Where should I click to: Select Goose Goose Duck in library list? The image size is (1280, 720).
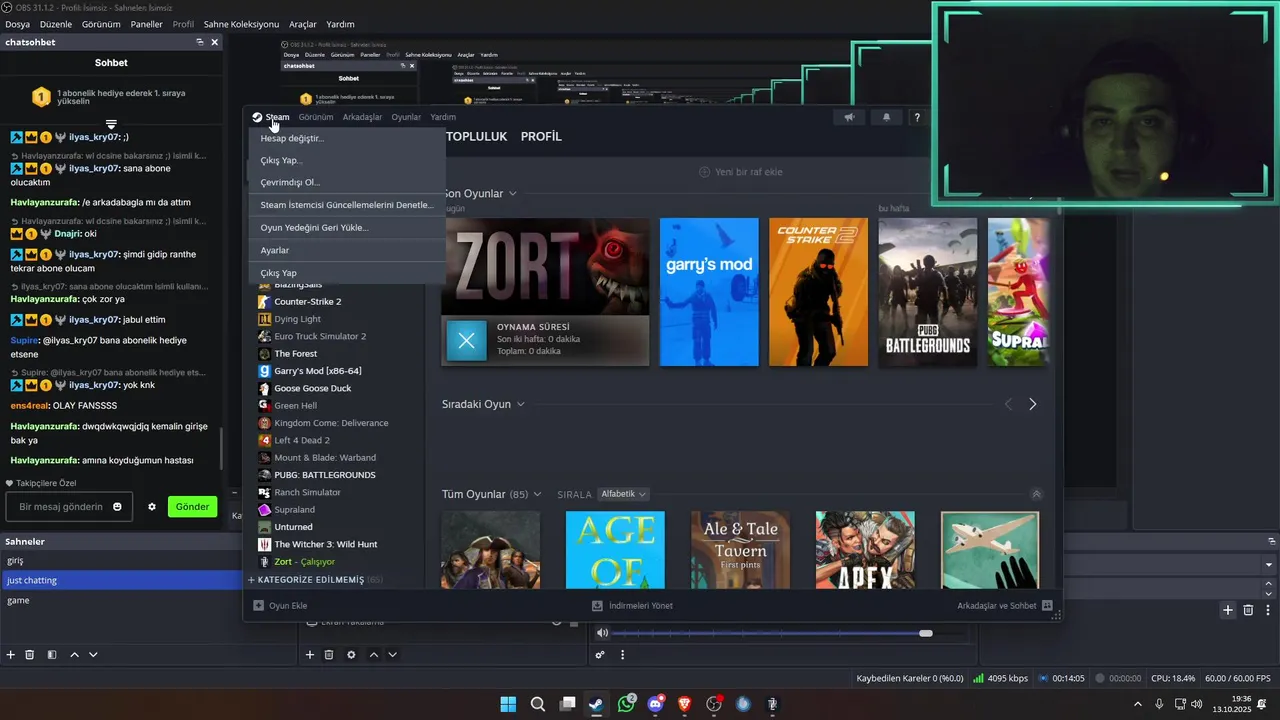click(x=313, y=388)
